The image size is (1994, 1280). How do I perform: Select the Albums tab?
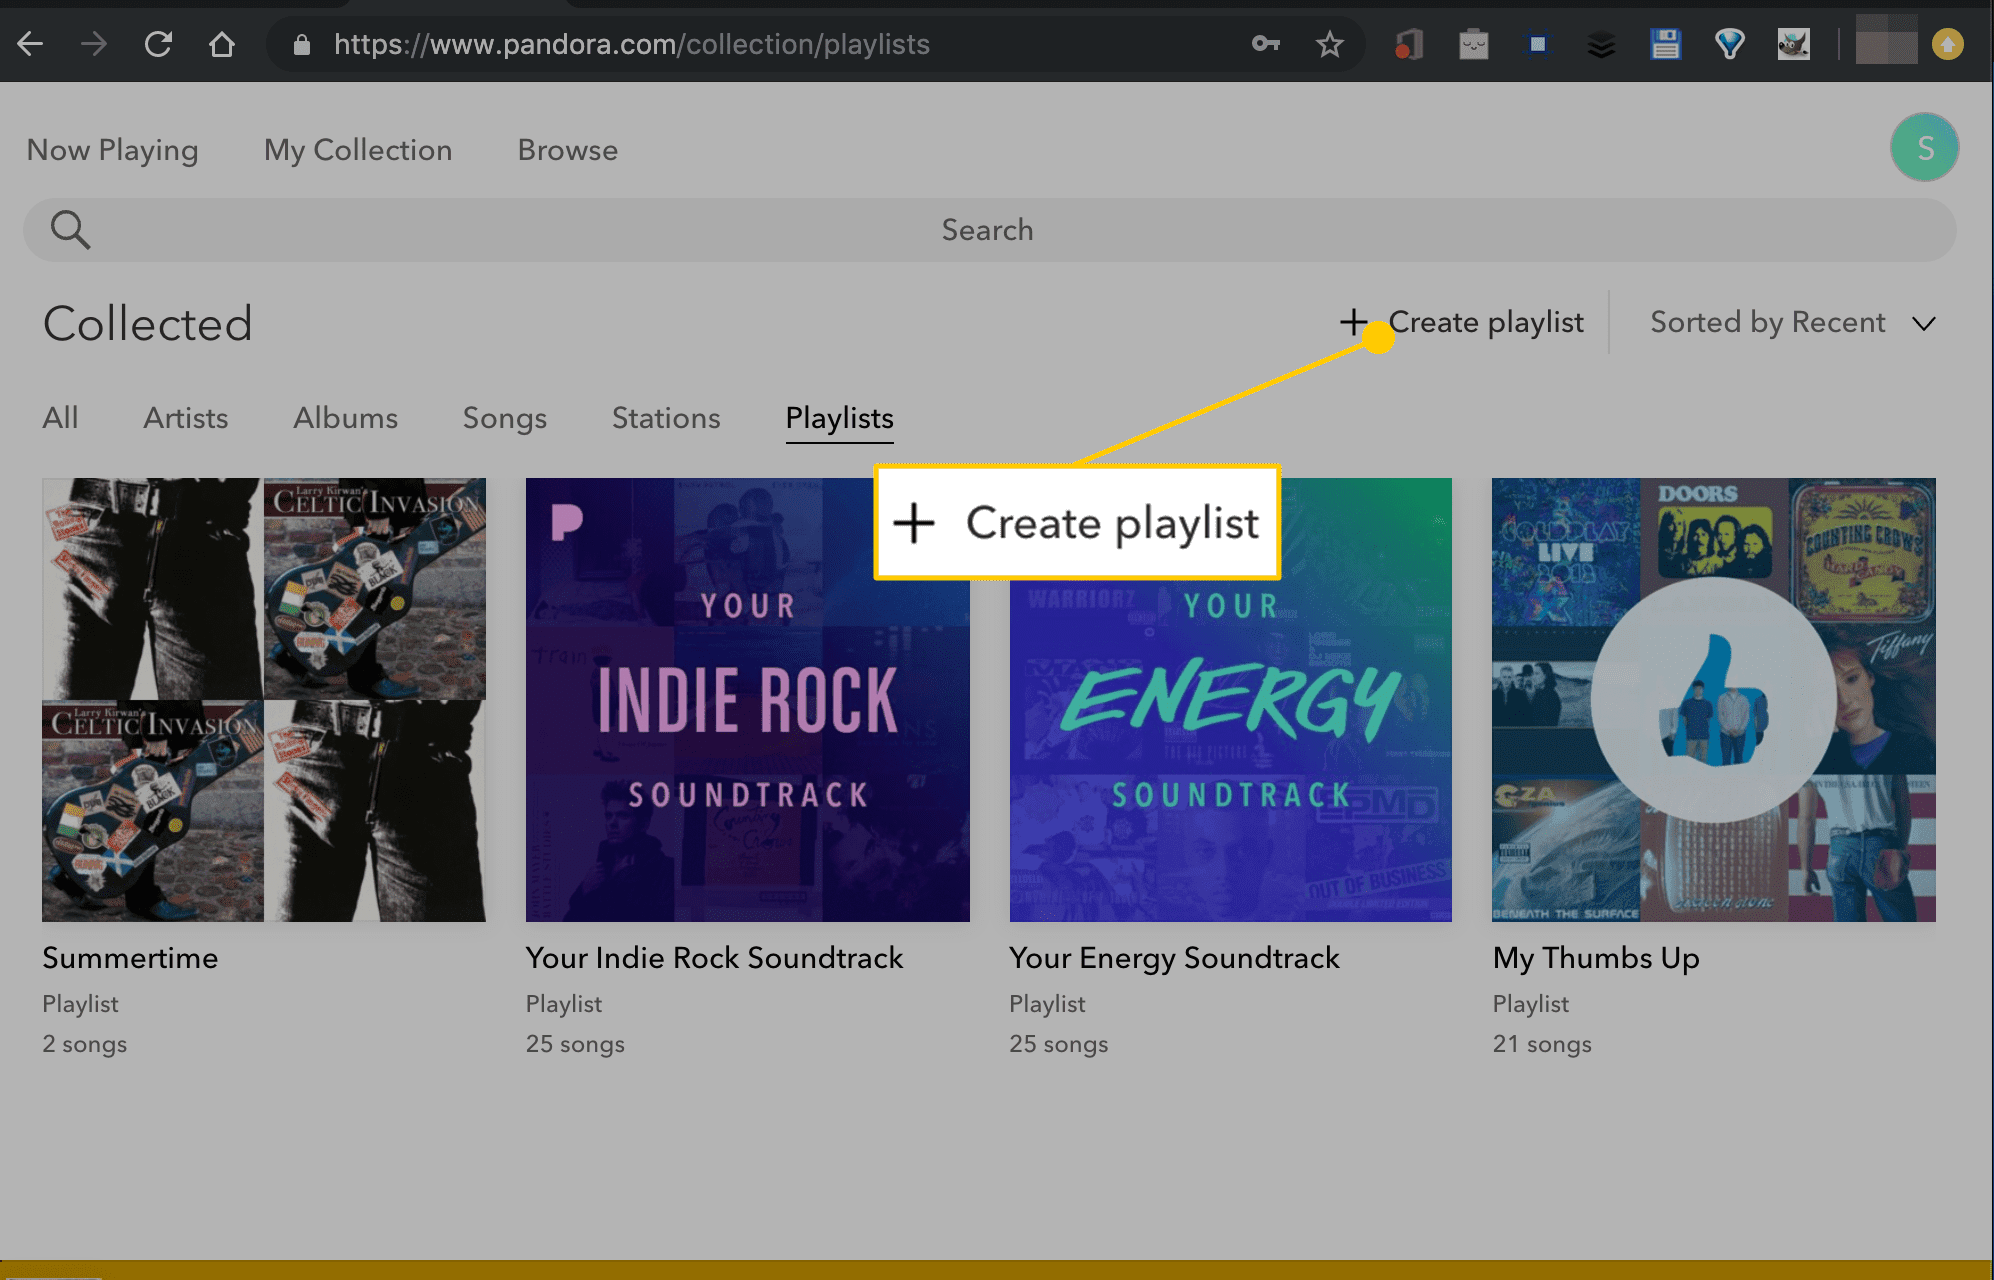(x=347, y=418)
